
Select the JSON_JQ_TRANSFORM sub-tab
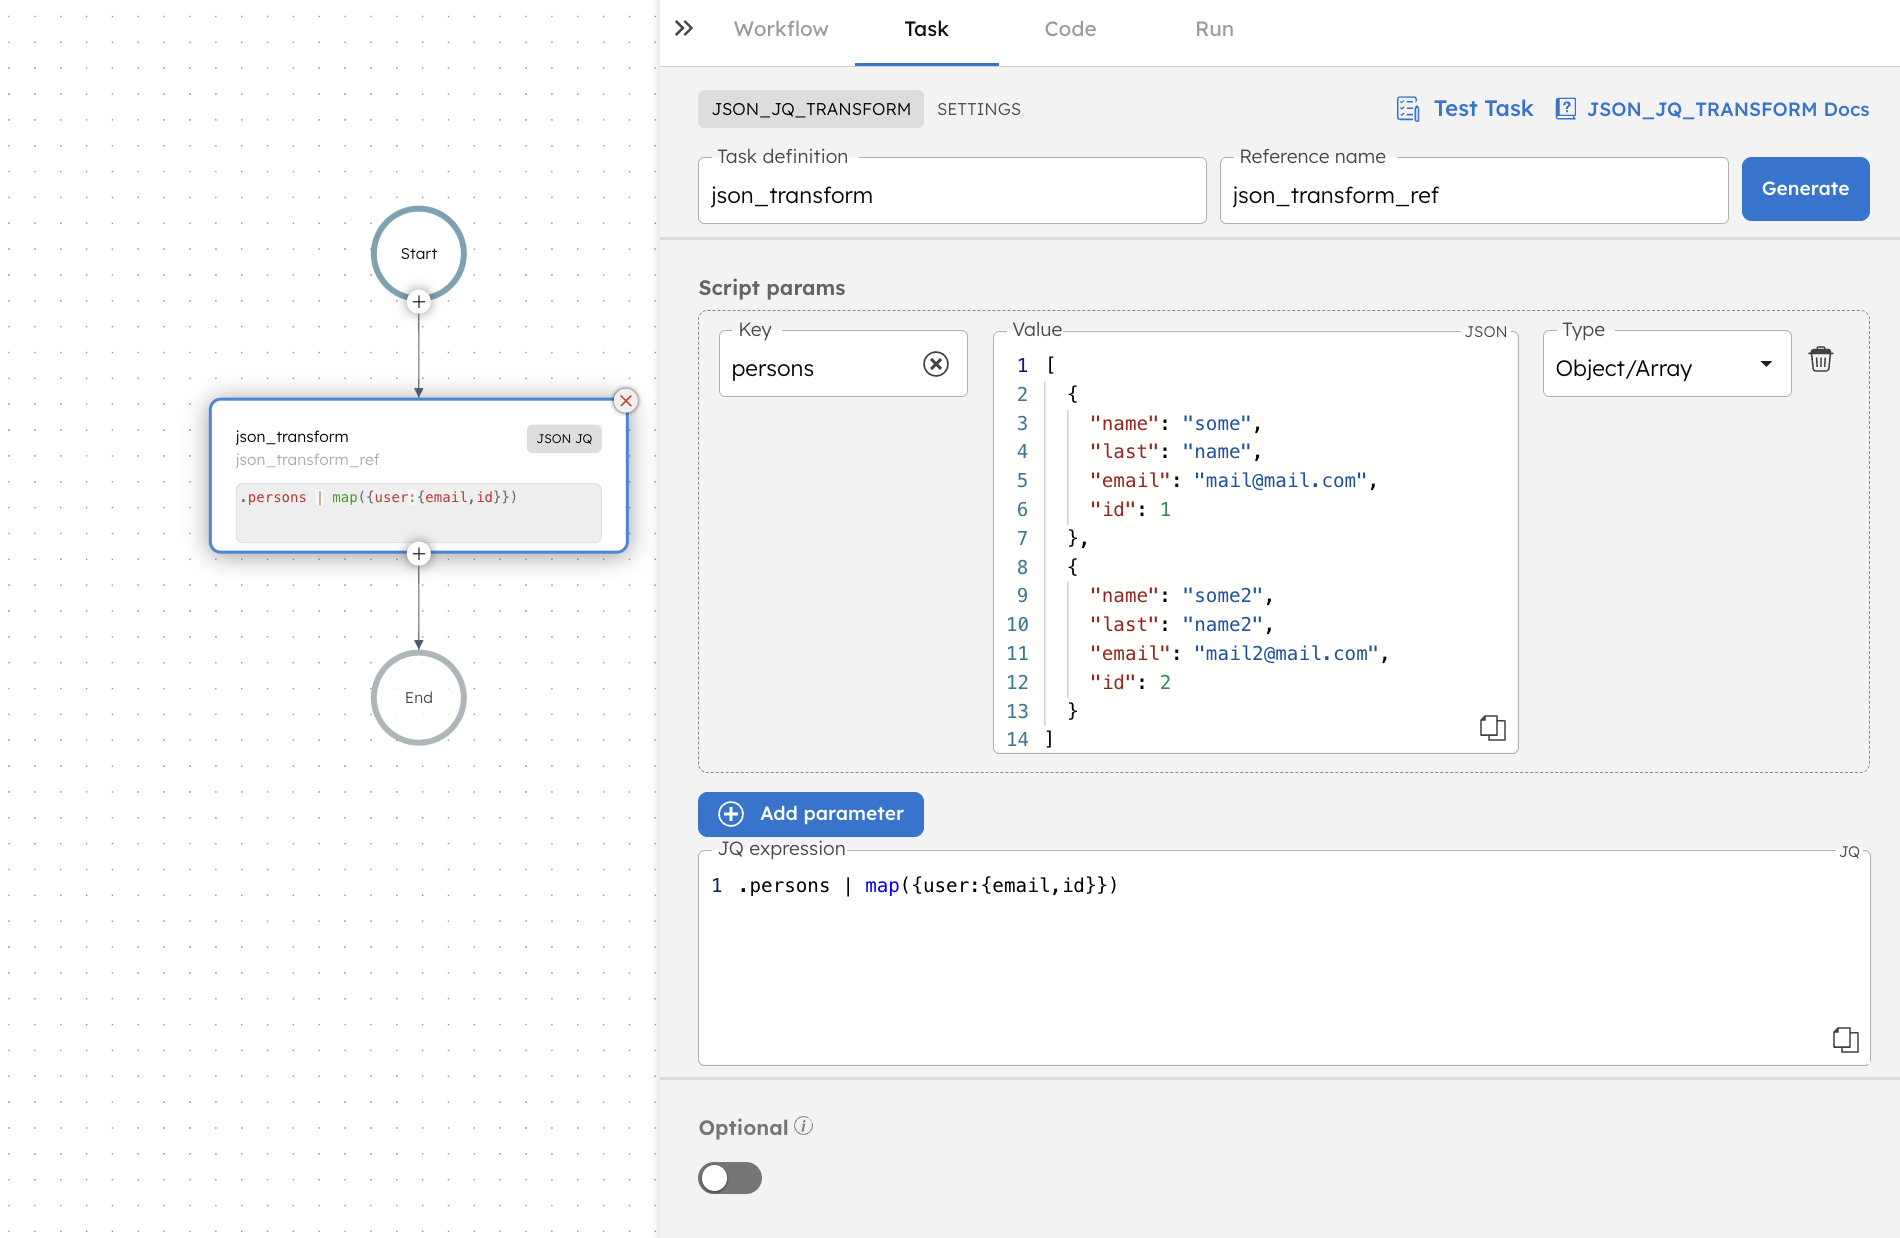tap(811, 109)
